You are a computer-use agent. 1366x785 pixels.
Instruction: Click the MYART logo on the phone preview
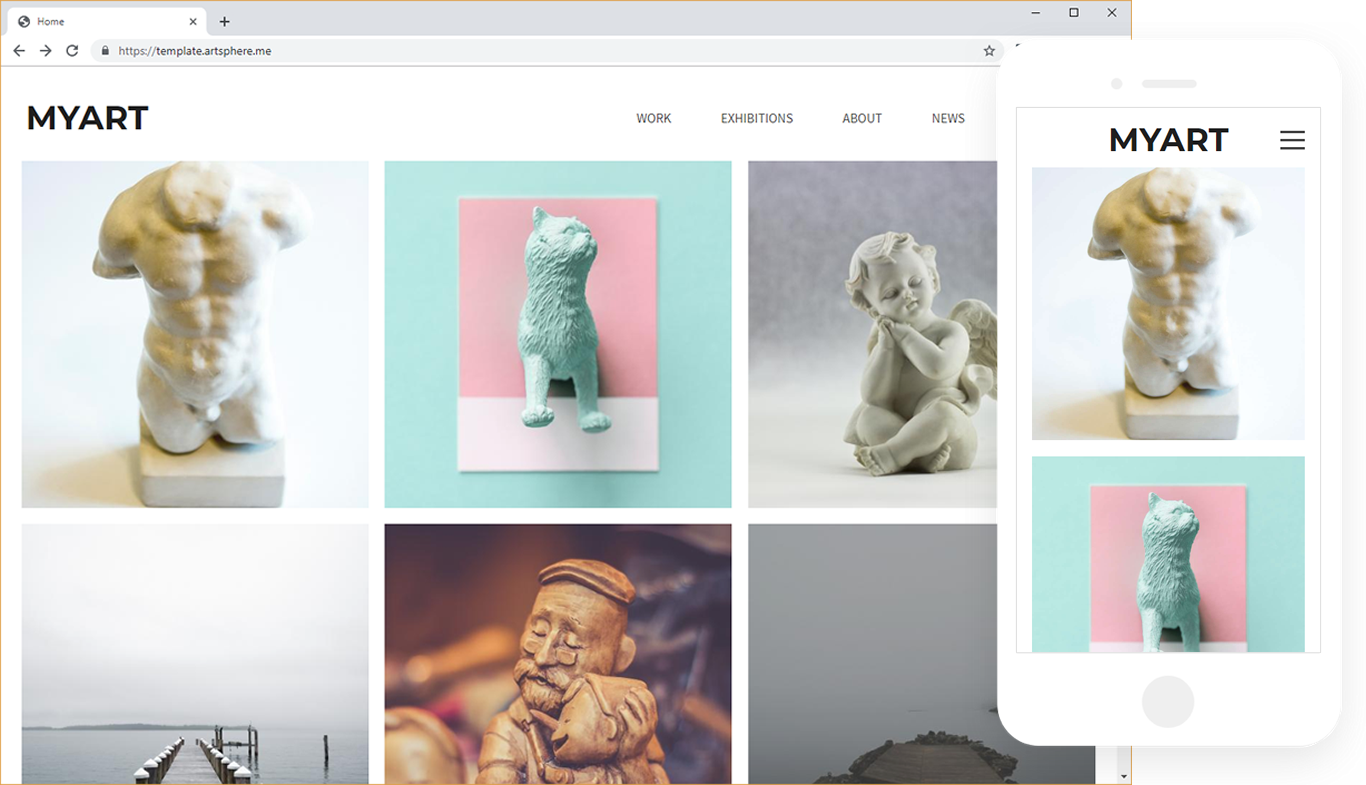pos(1168,140)
